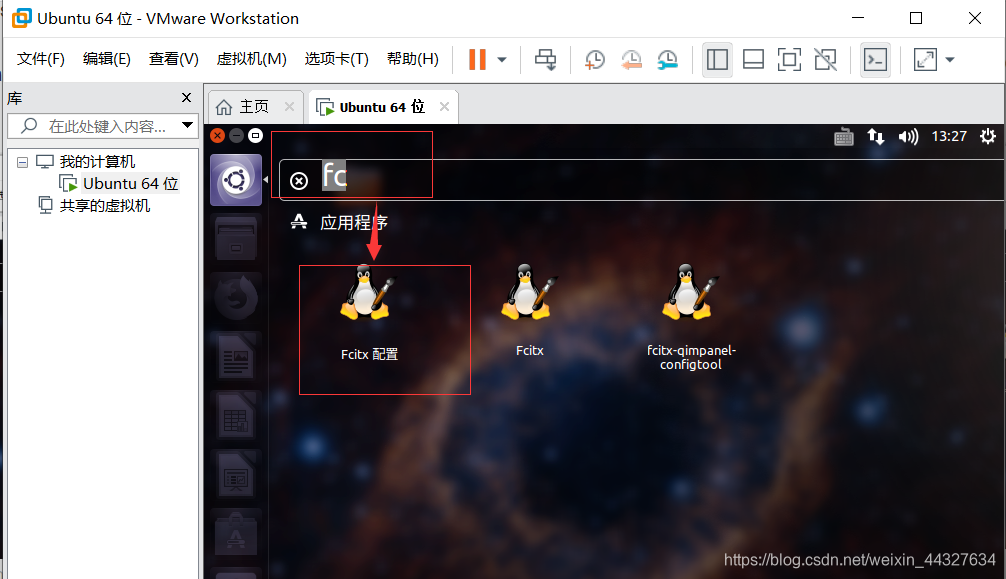Open the 帮助(H) menu

pos(413,59)
